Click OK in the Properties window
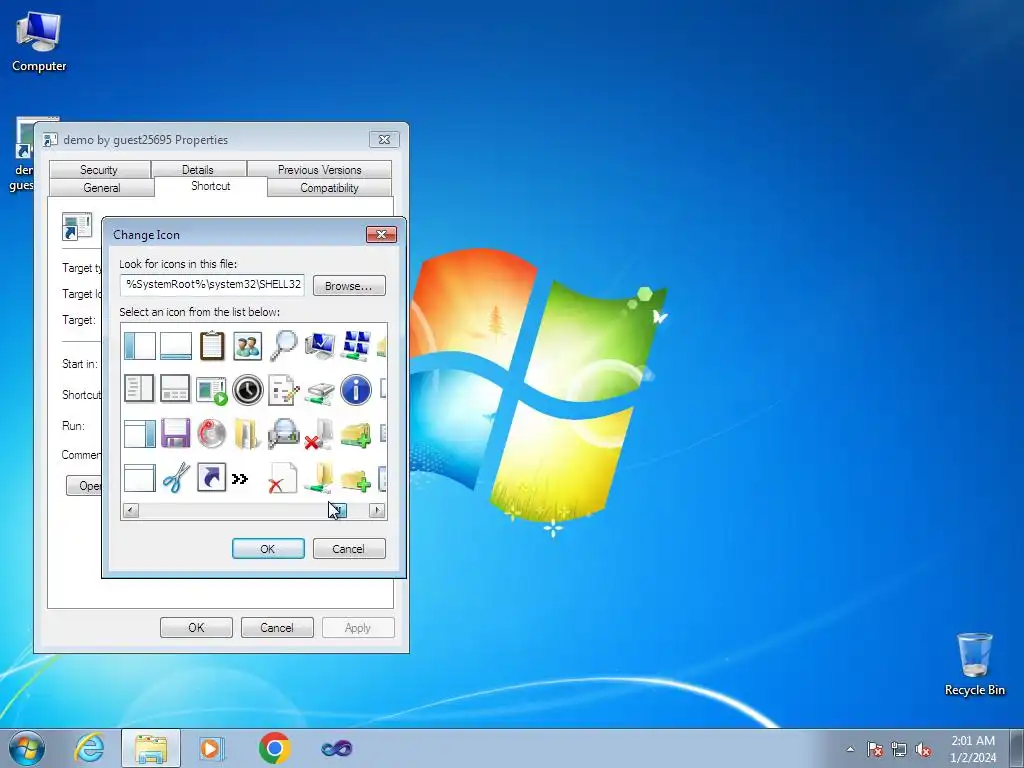The height and width of the screenshot is (768, 1024). tap(196, 628)
